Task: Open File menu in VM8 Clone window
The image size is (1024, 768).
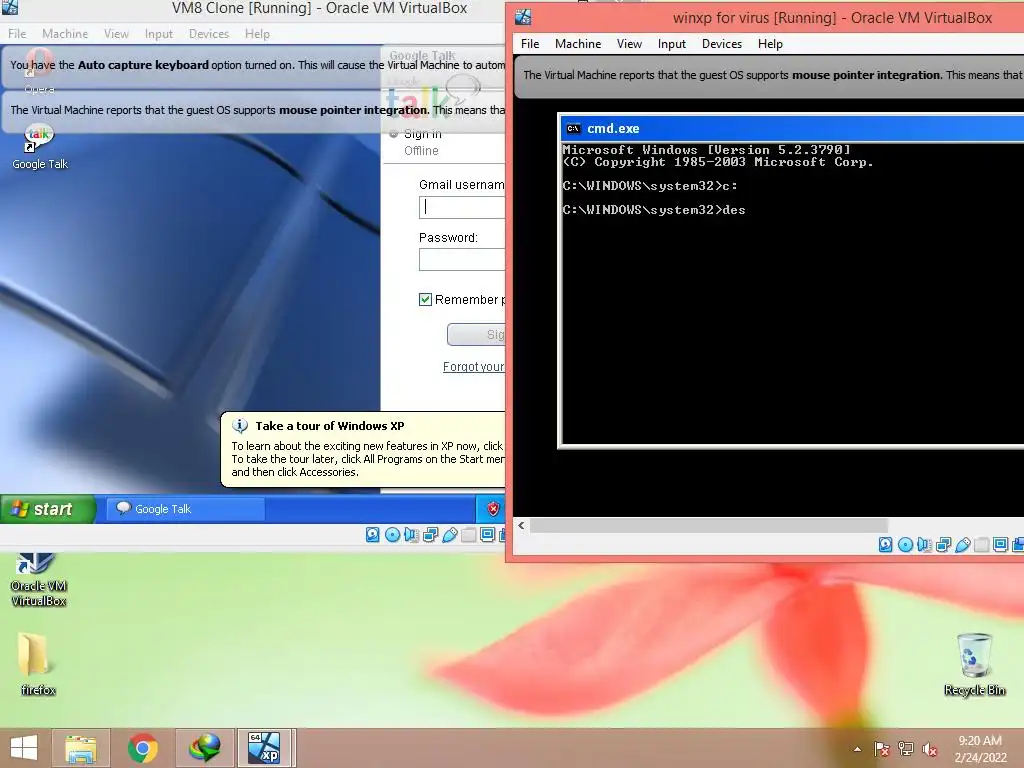Action: [17, 33]
